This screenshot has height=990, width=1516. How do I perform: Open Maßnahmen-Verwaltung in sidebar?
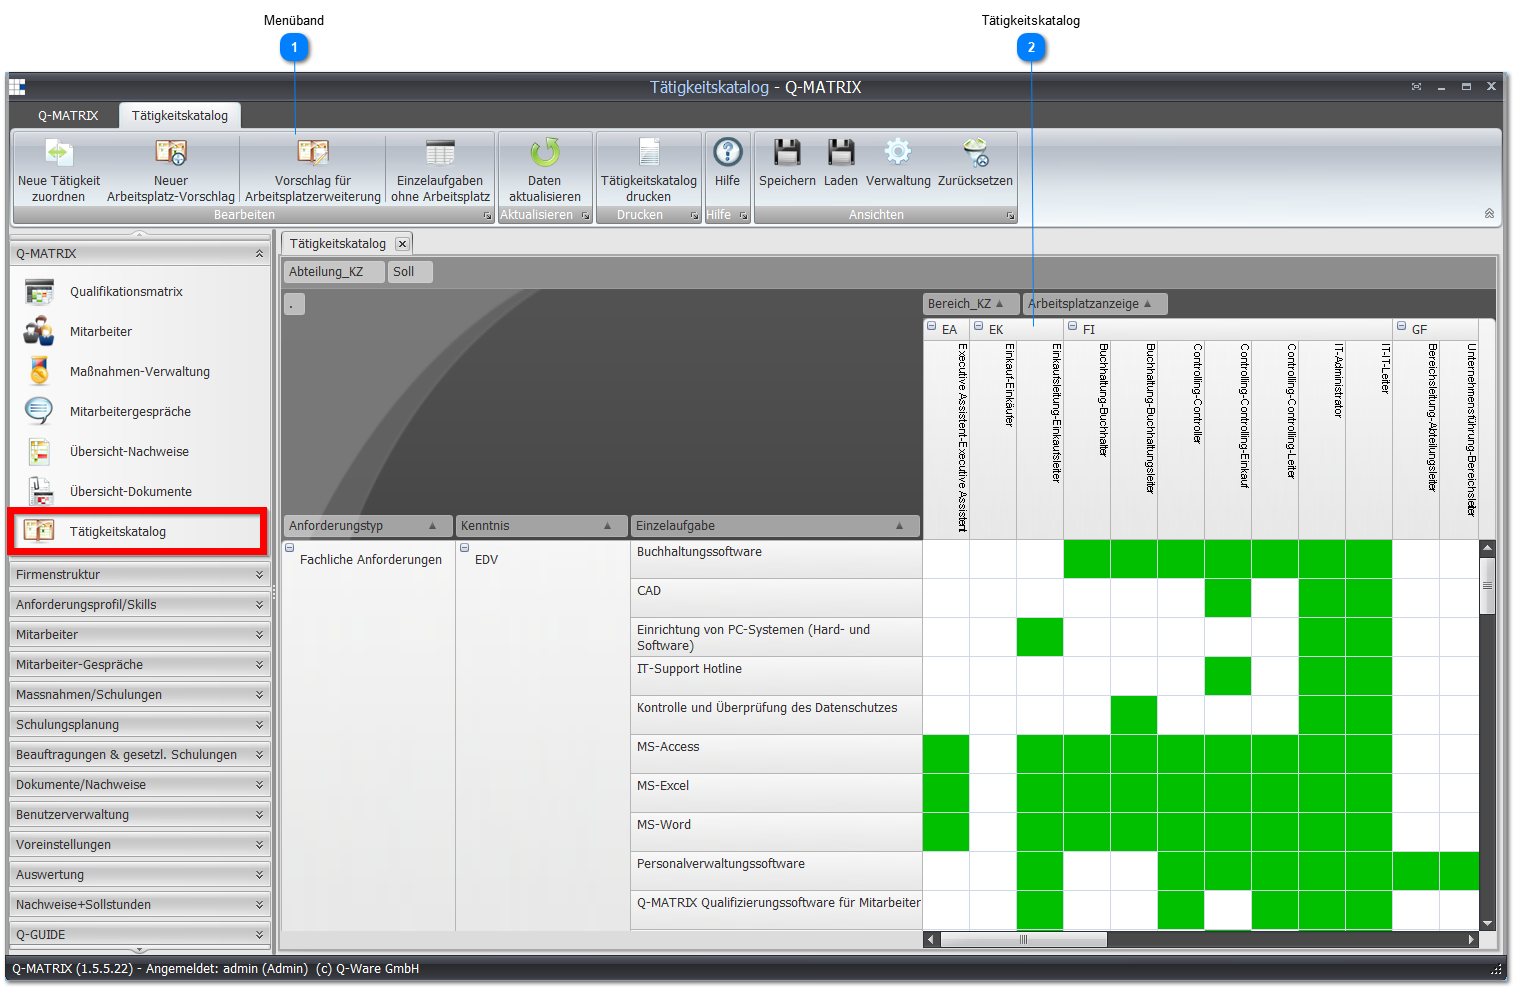pyautogui.click(x=140, y=372)
